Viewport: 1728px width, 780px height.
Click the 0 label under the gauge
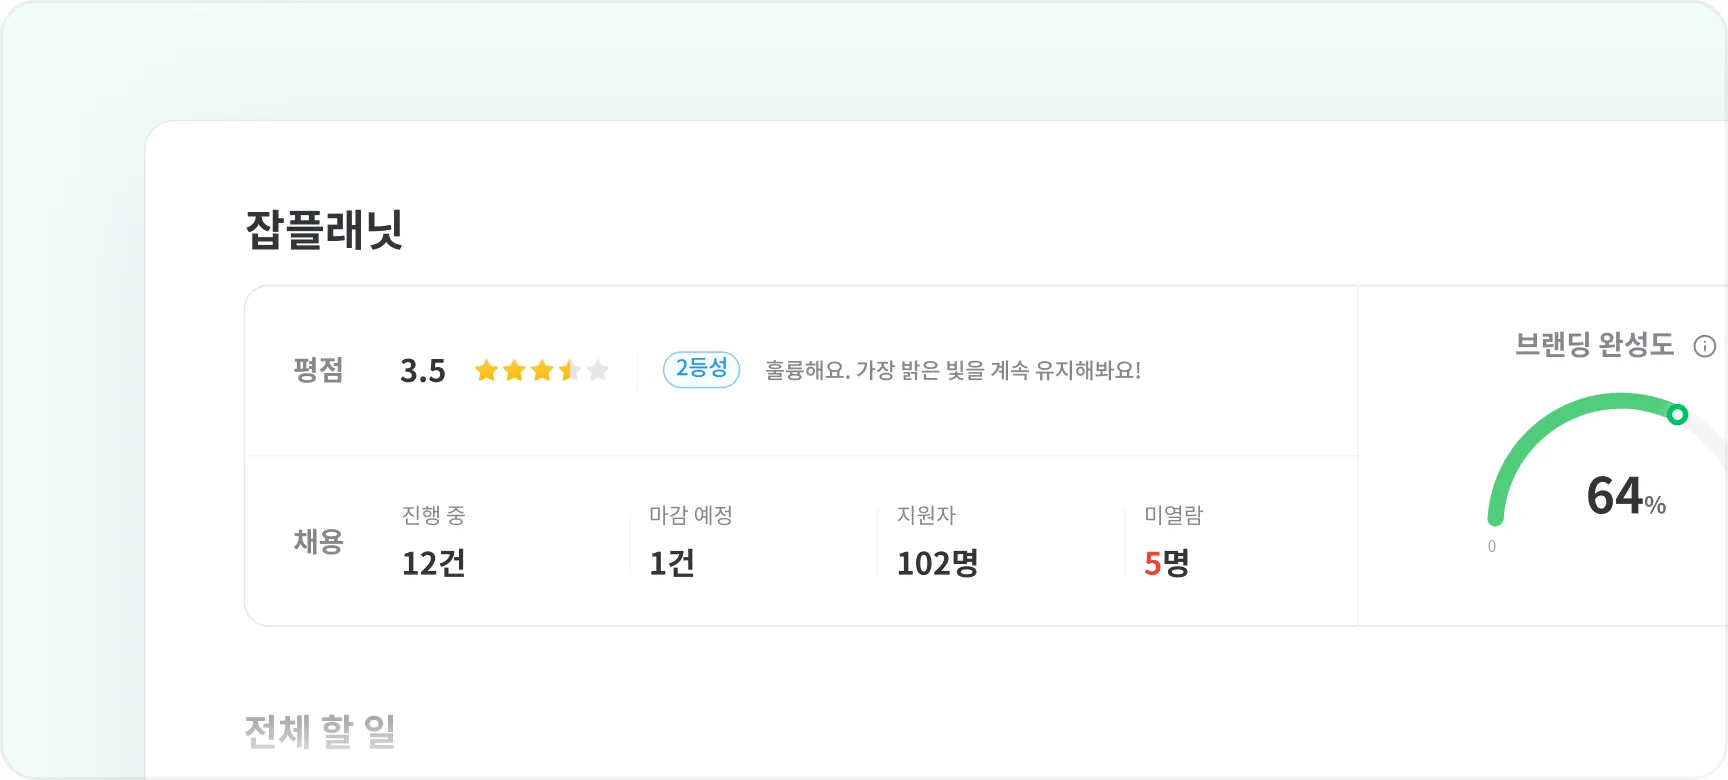point(1492,547)
